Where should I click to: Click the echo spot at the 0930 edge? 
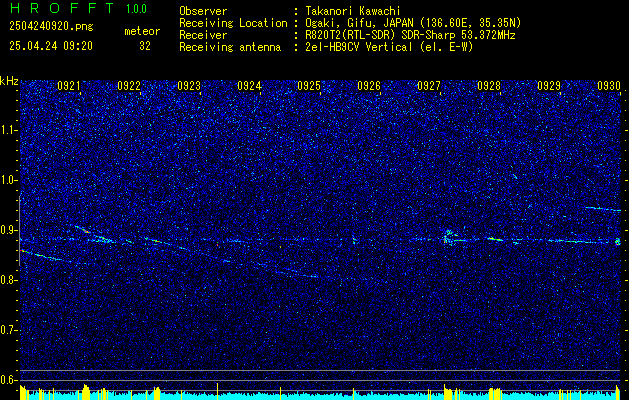(618, 241)
